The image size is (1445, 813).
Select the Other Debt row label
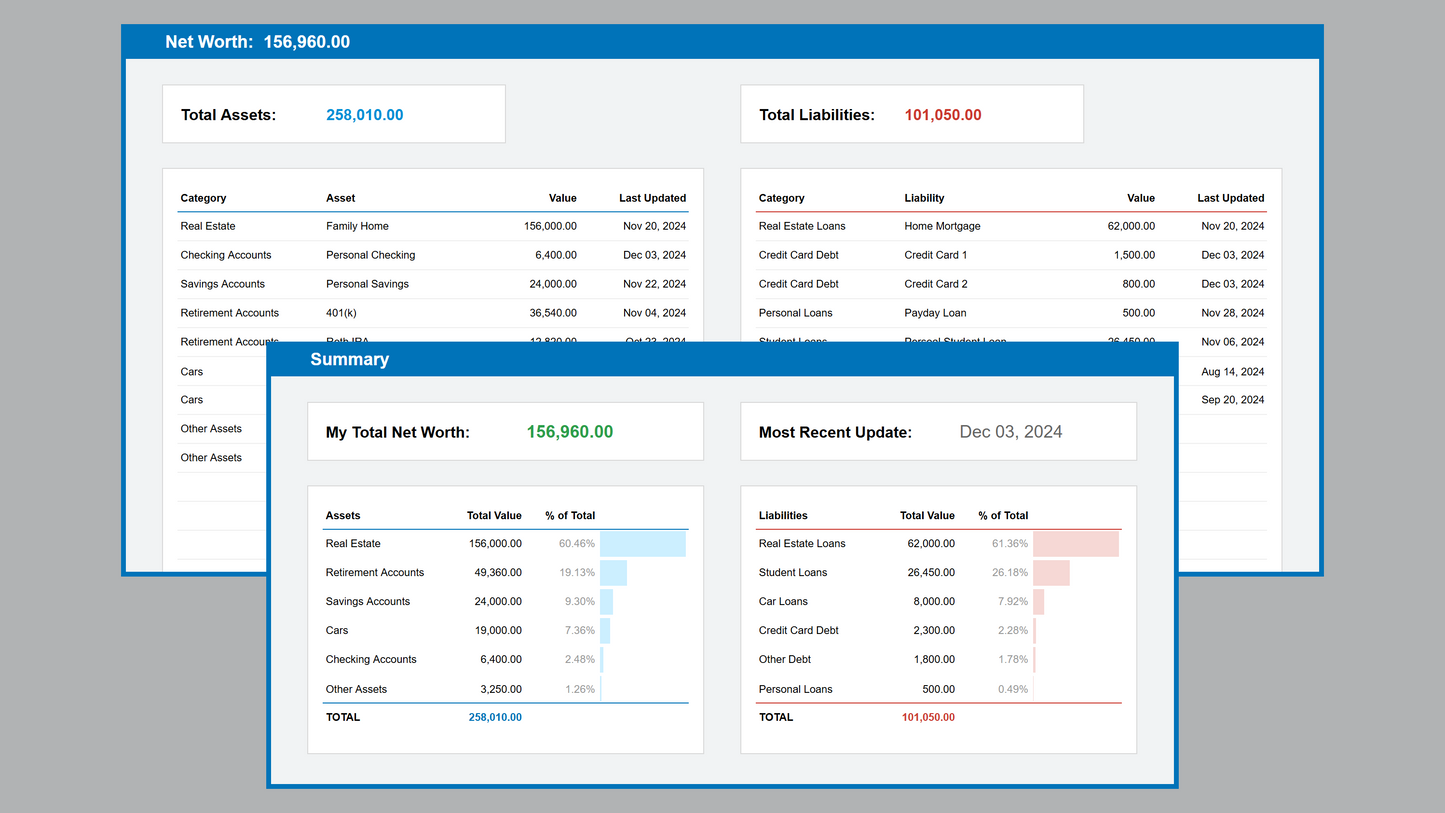click(x=785, y=660)
